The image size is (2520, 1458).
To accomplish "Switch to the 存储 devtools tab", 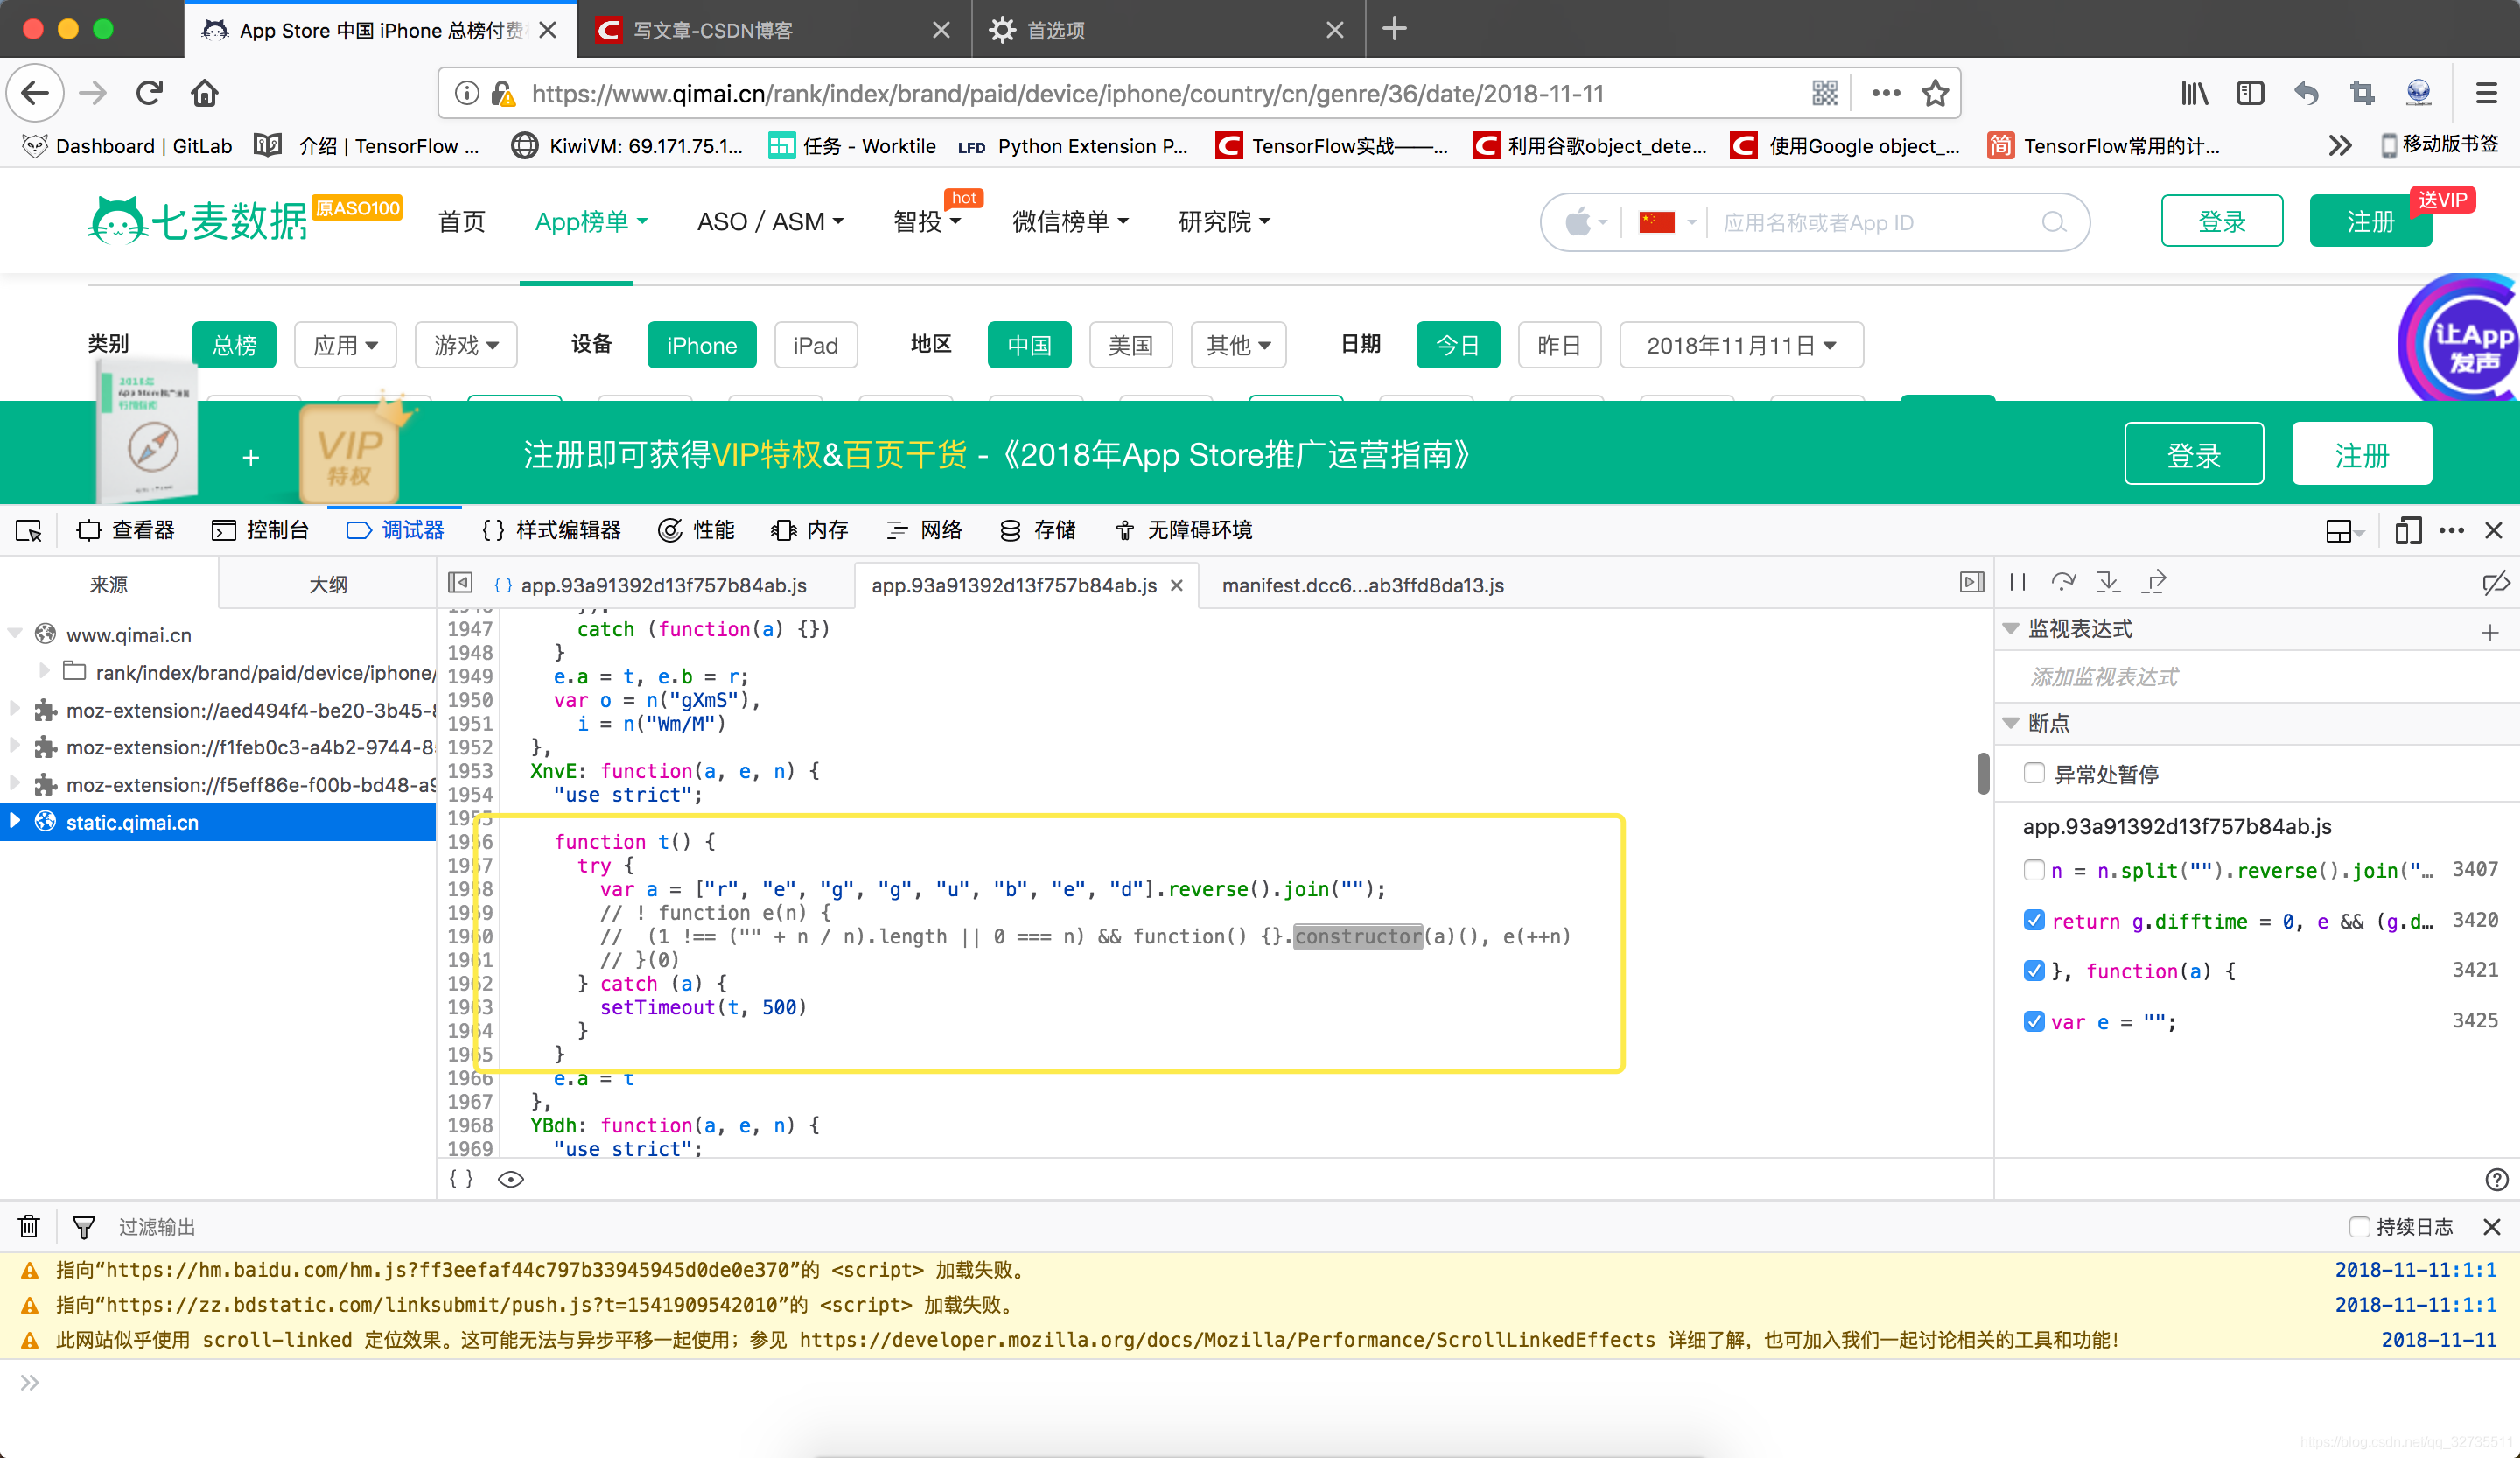I will point(1038,530).
